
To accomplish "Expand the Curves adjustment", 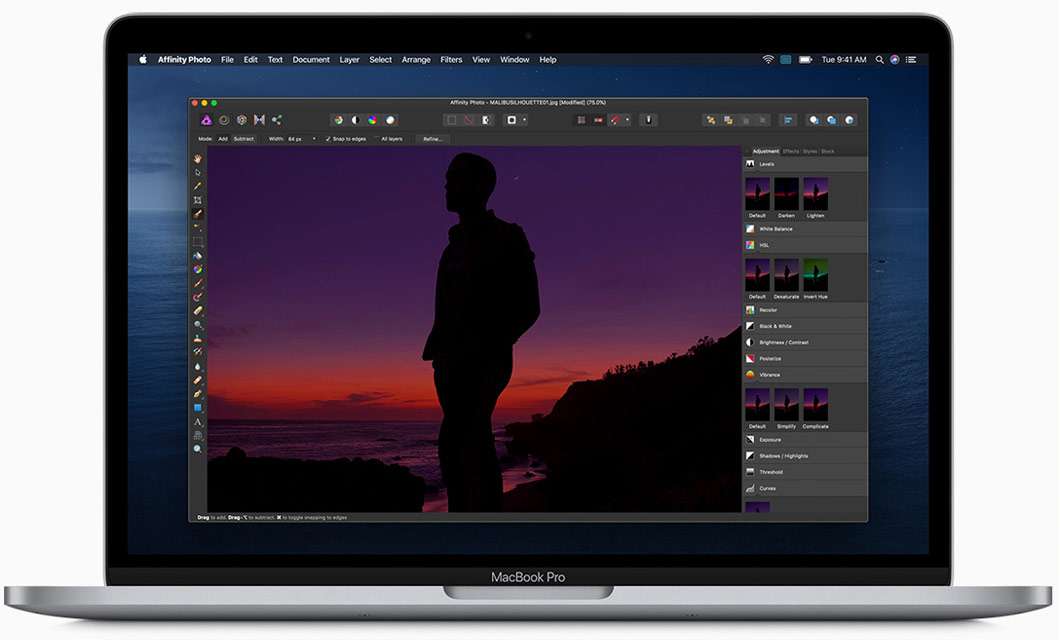I will pyautogui.click(x=790, y=488).
